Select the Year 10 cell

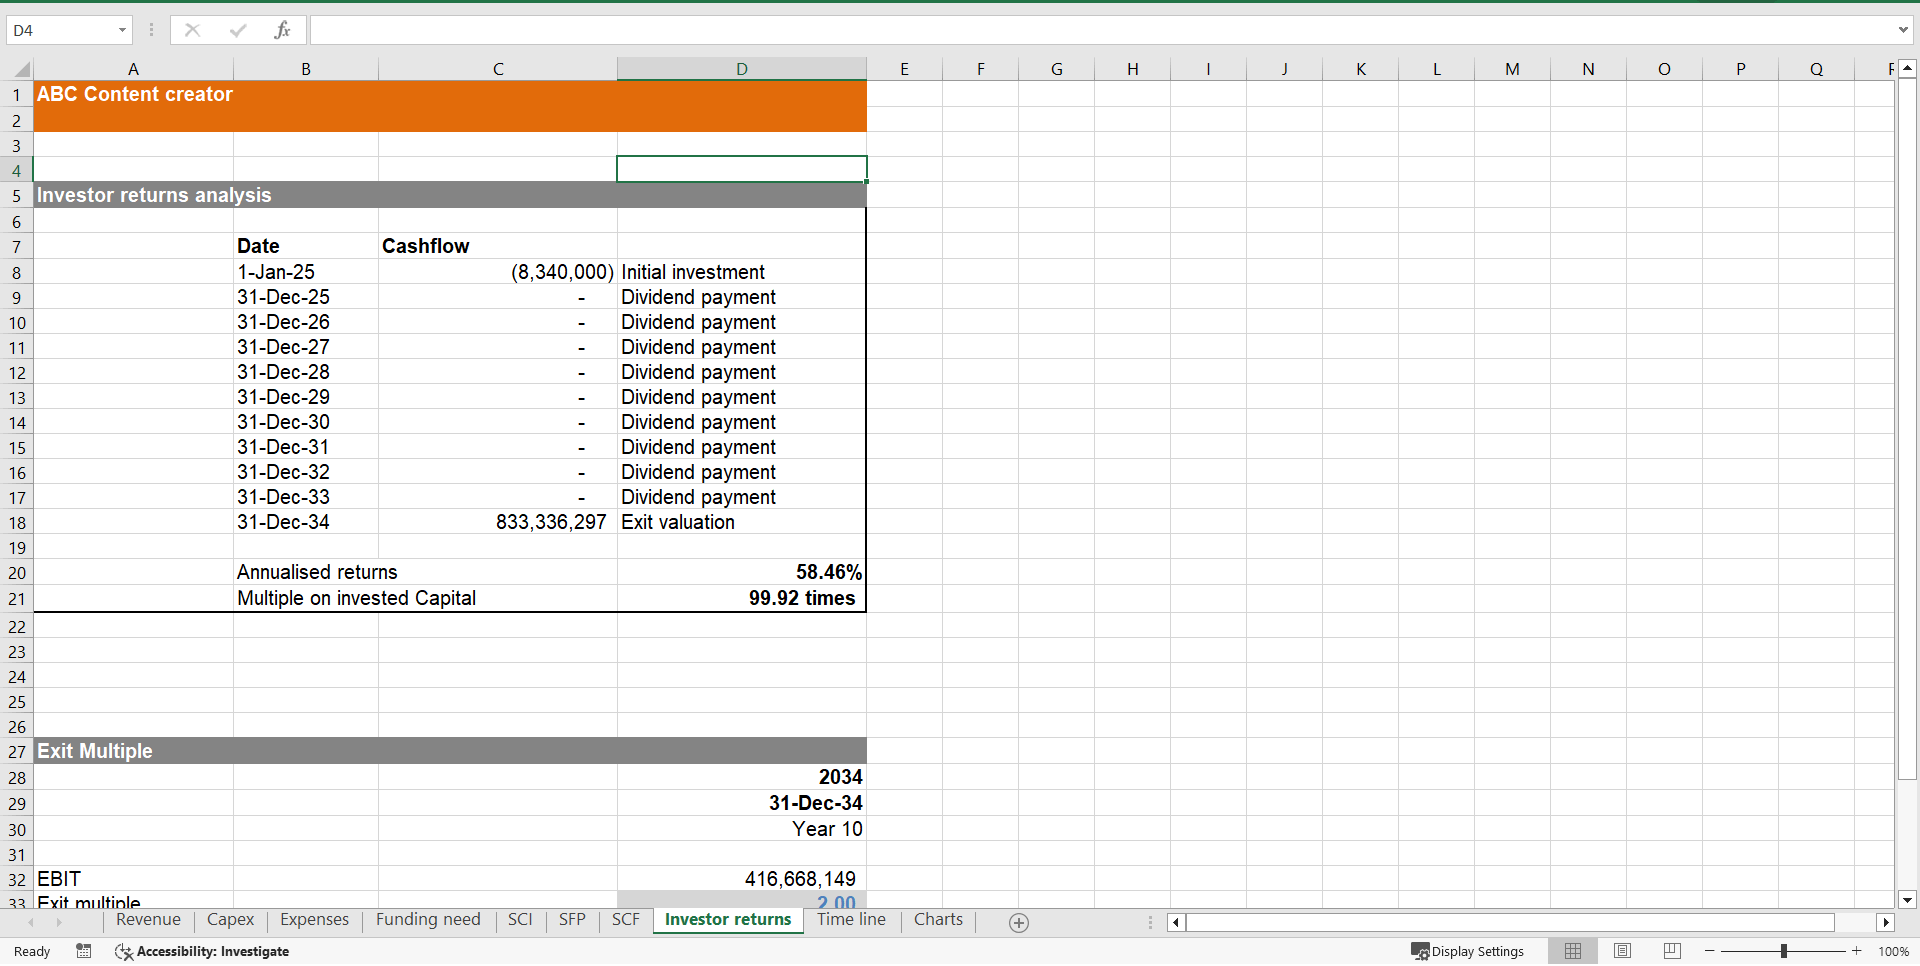[x=742, y=829]
